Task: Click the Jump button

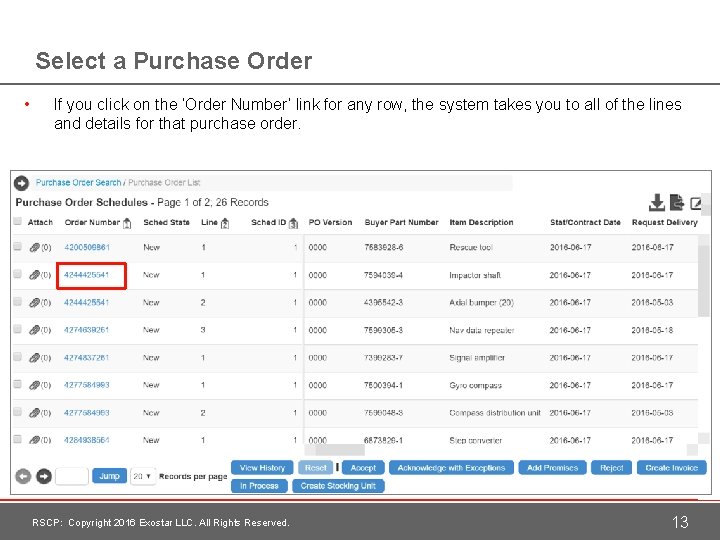Action: point(109,476)
